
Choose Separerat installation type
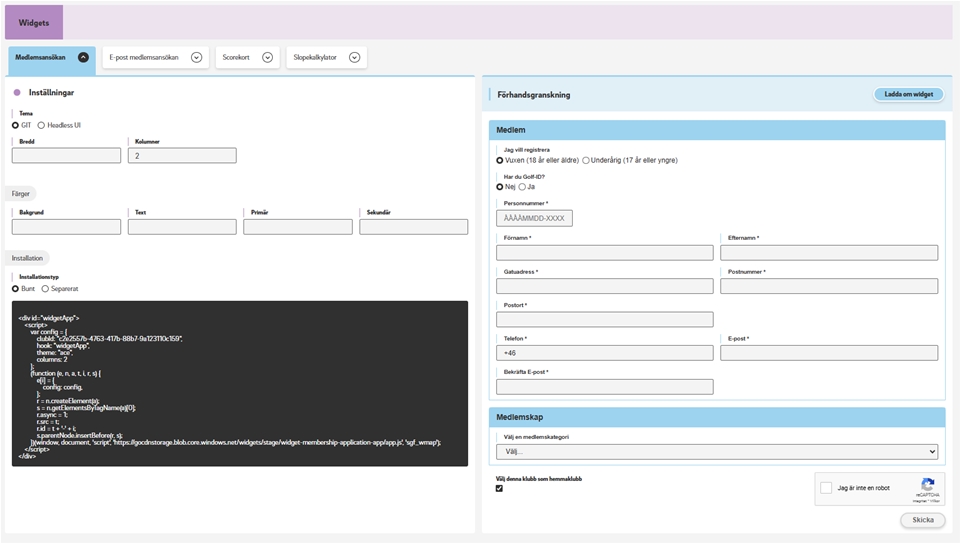pos(45,288)
